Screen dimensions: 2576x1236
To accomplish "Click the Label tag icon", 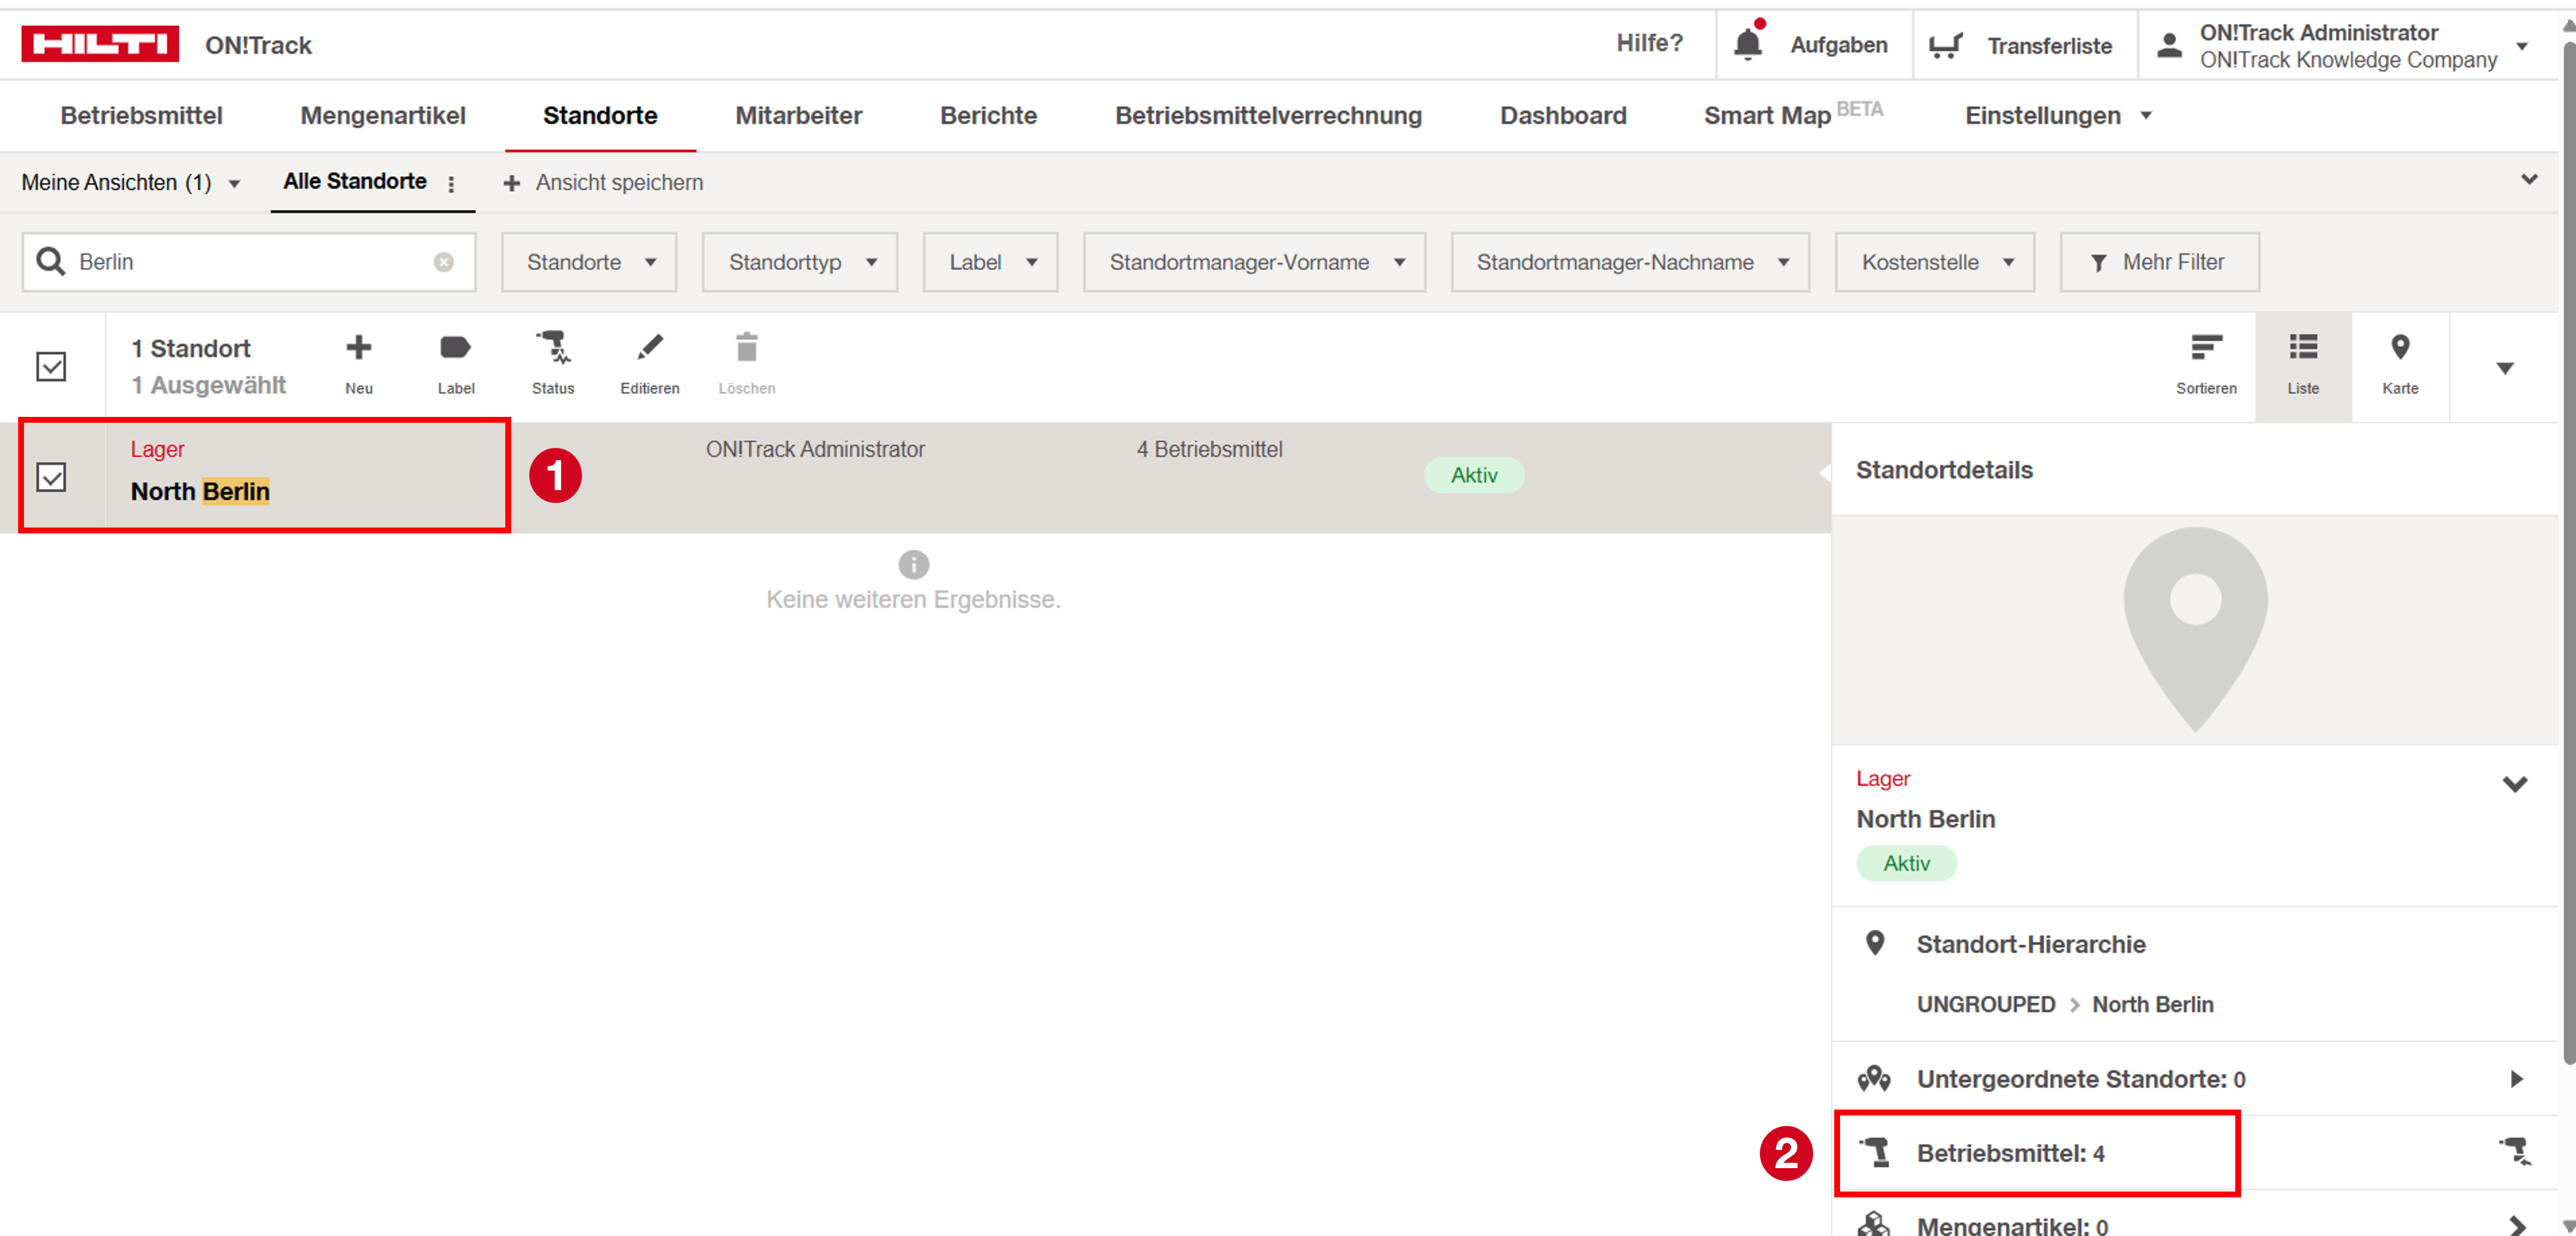I will (x=455, y=347).
